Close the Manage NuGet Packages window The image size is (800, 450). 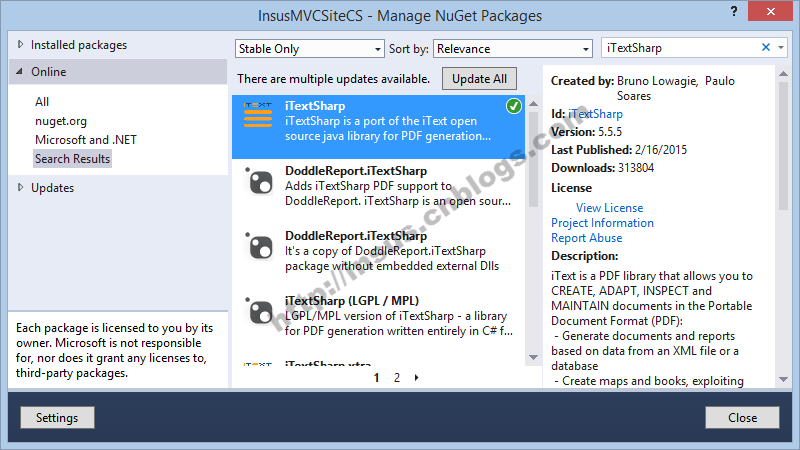tap(770, 11)
